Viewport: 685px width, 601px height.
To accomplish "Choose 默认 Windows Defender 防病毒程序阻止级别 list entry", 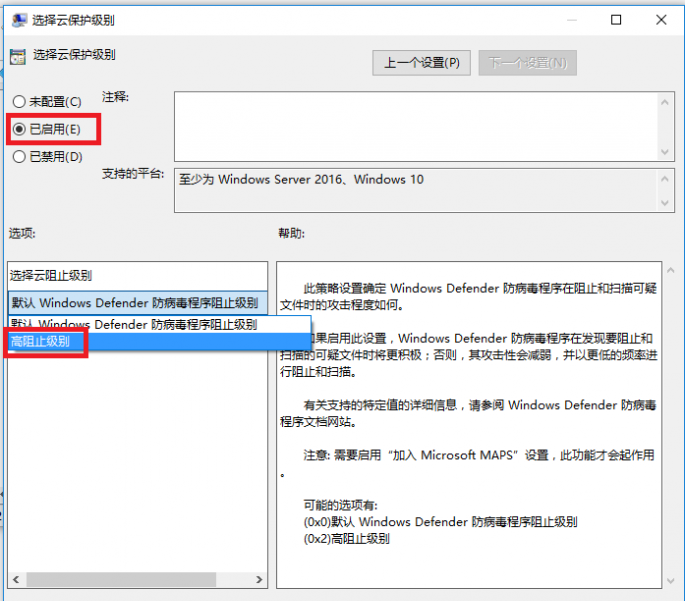I will [159, 325].
